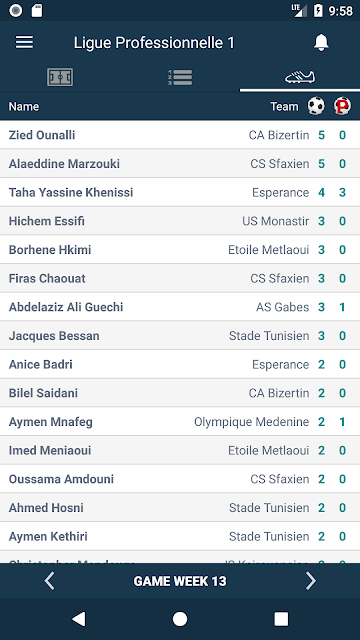
Task: Open Zied Ounalli player row
Action: [x=180, y=135]
